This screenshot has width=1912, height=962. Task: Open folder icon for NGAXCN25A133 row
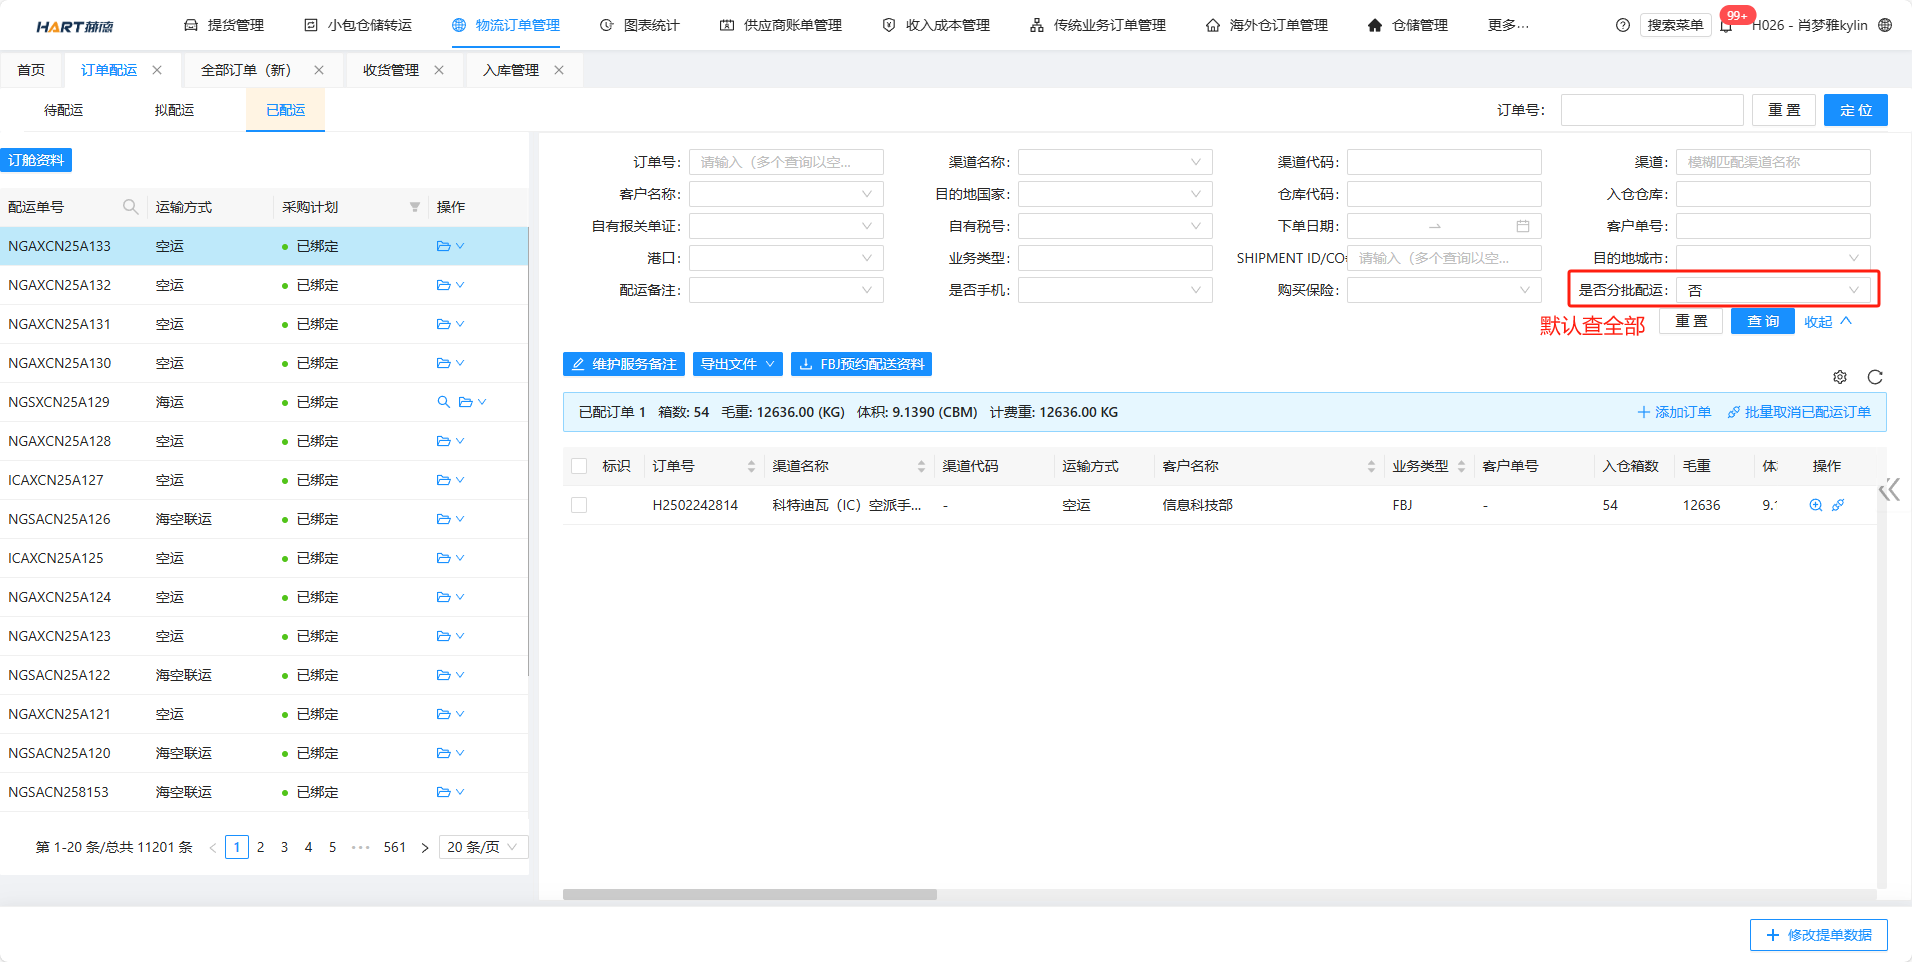pyautogui.click(x=443, y=246)
